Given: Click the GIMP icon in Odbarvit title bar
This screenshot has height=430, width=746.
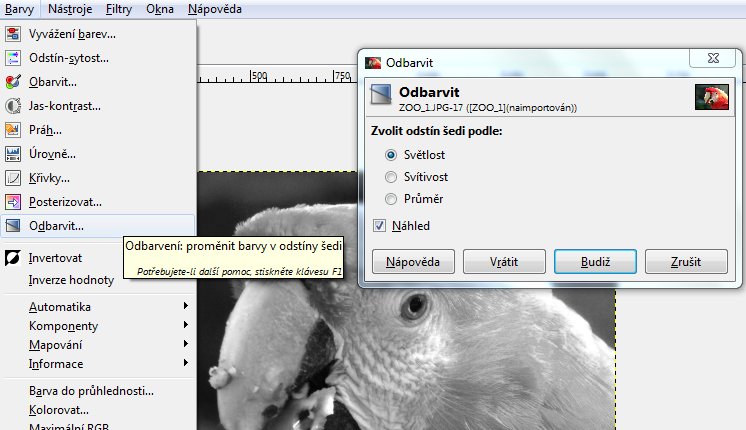Looking at the screenshot, I should pyautogui.click(x=373, y=63).
